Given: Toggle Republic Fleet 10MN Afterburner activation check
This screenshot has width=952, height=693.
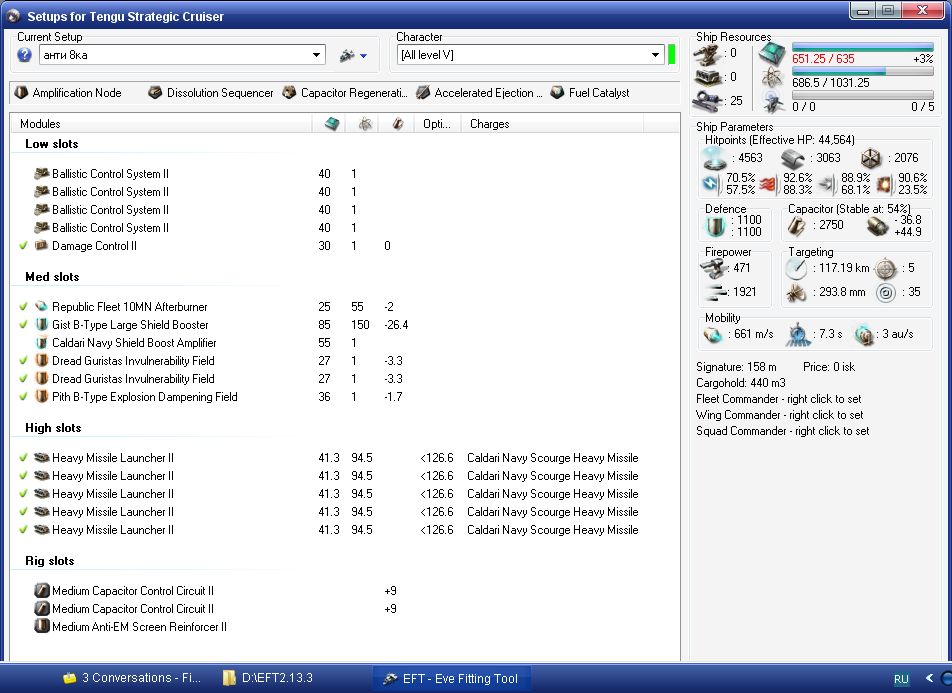Looking at the screenshot, I should [x=24, y=307].
